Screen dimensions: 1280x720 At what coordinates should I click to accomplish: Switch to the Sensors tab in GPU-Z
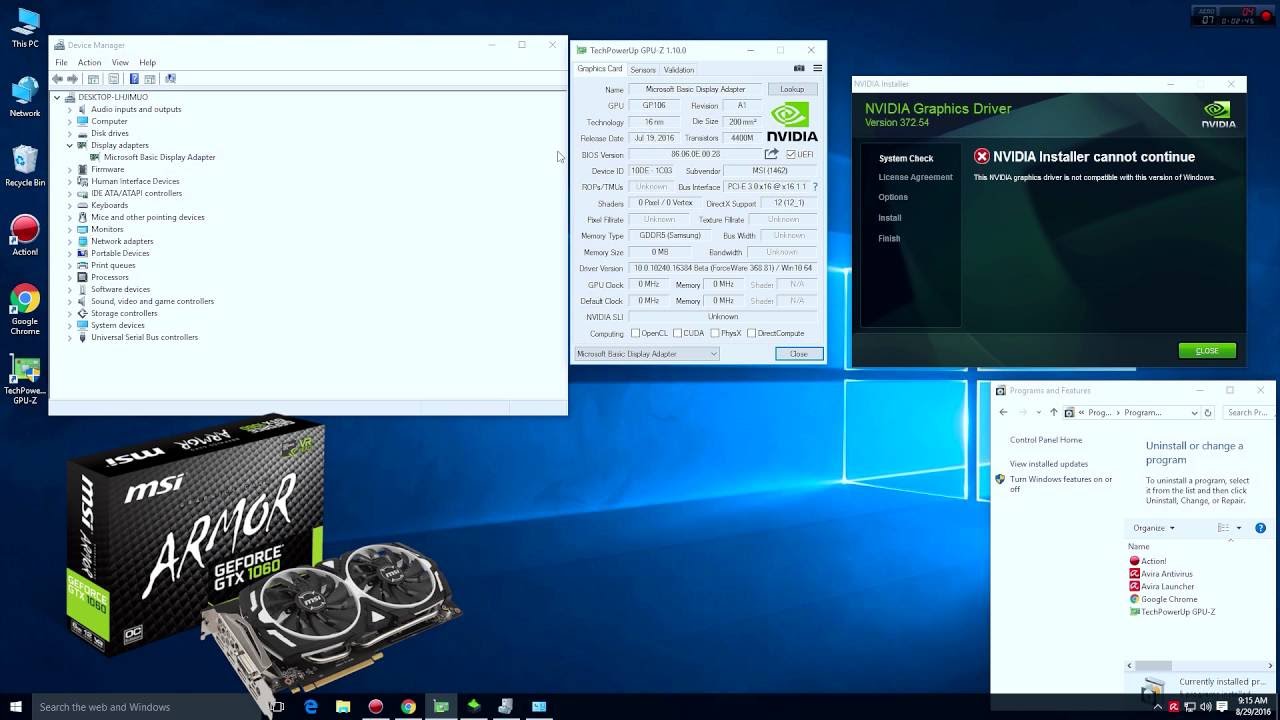[643, 70]
